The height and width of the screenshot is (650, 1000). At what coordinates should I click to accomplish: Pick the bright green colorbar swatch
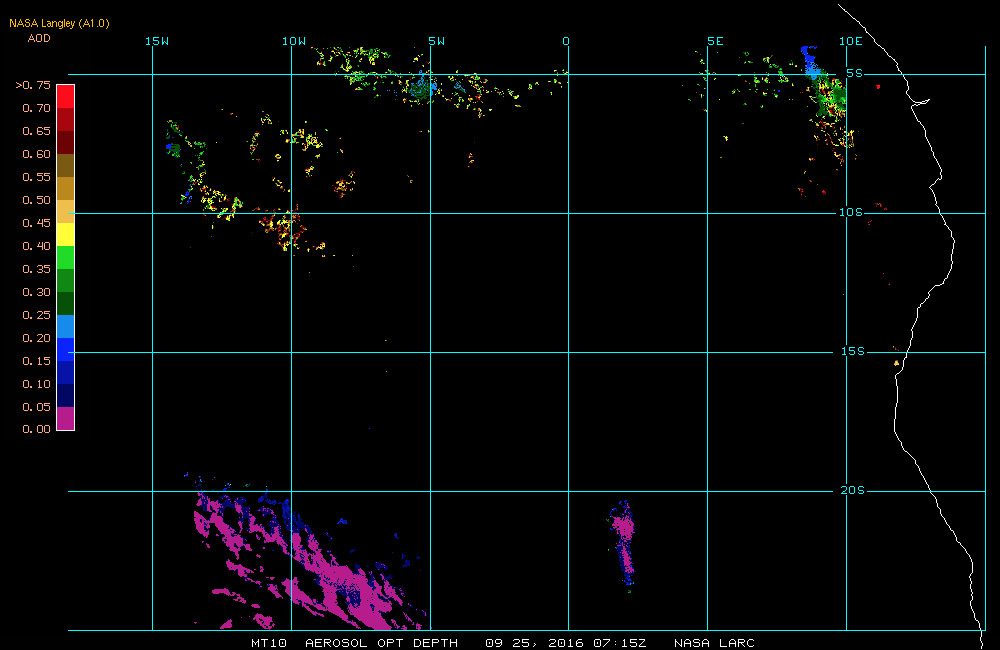(66, 257)
